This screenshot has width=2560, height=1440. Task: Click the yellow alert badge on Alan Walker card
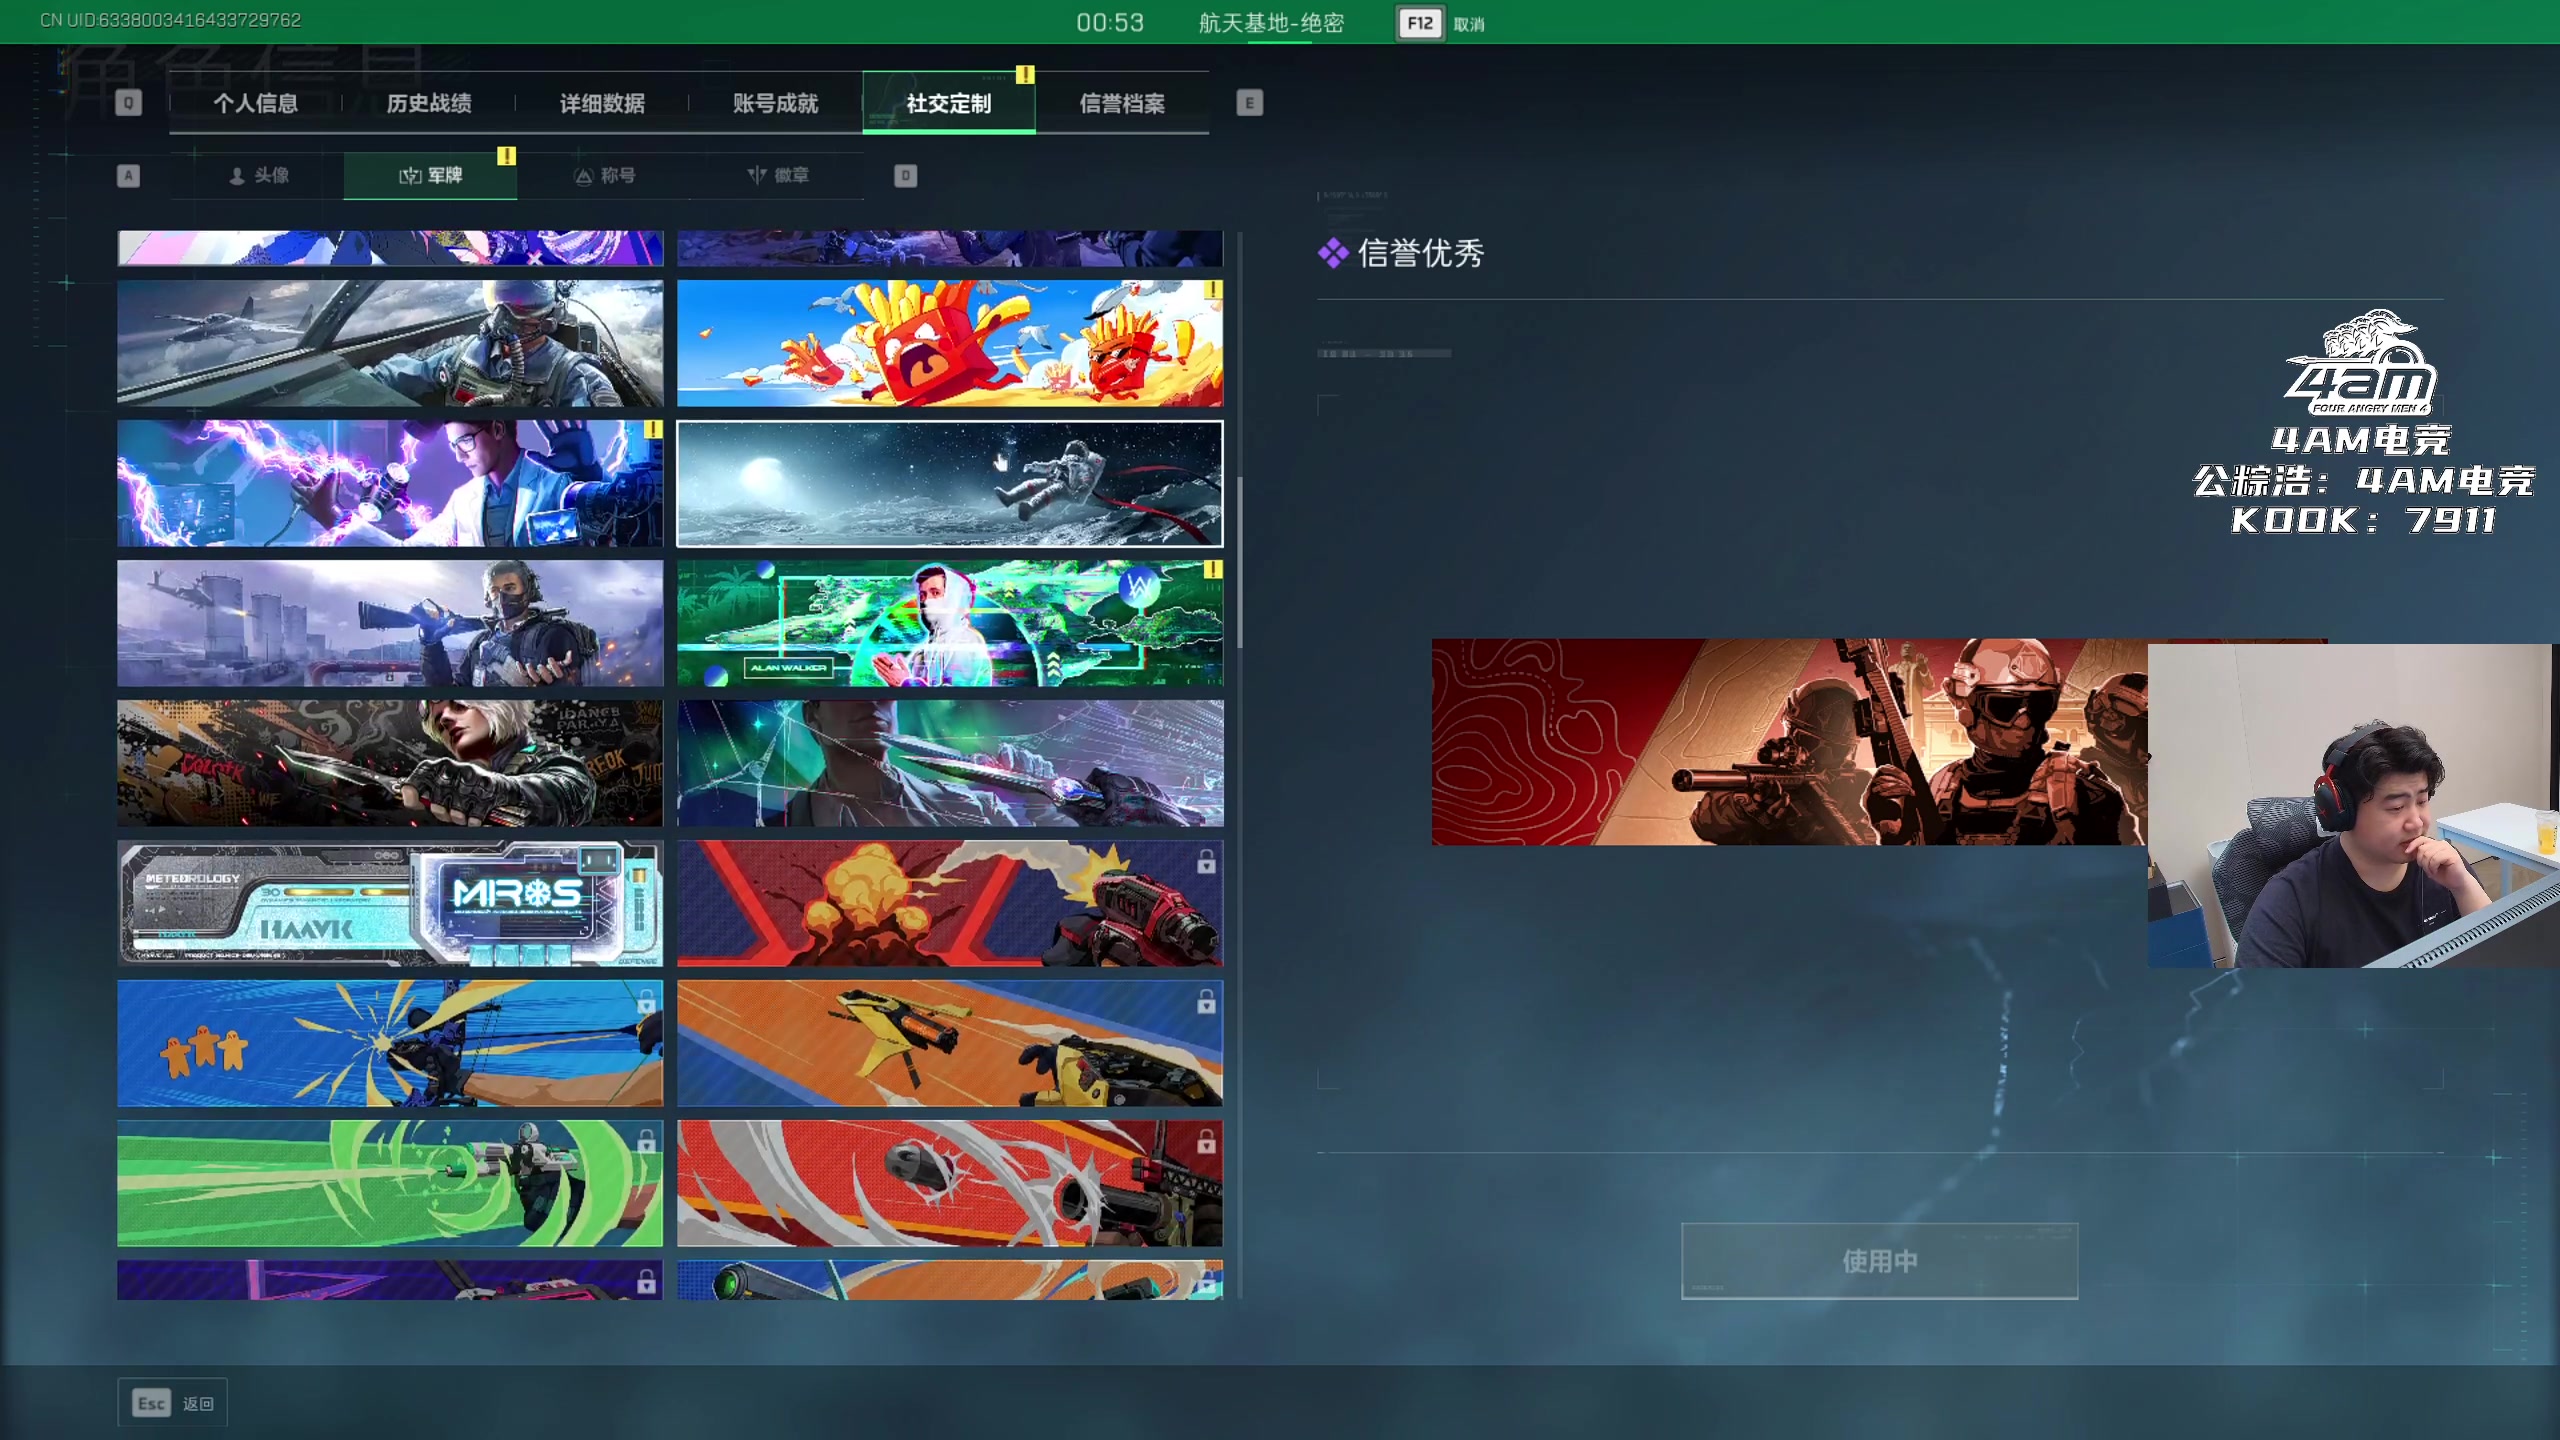[x=1213, y=570]
